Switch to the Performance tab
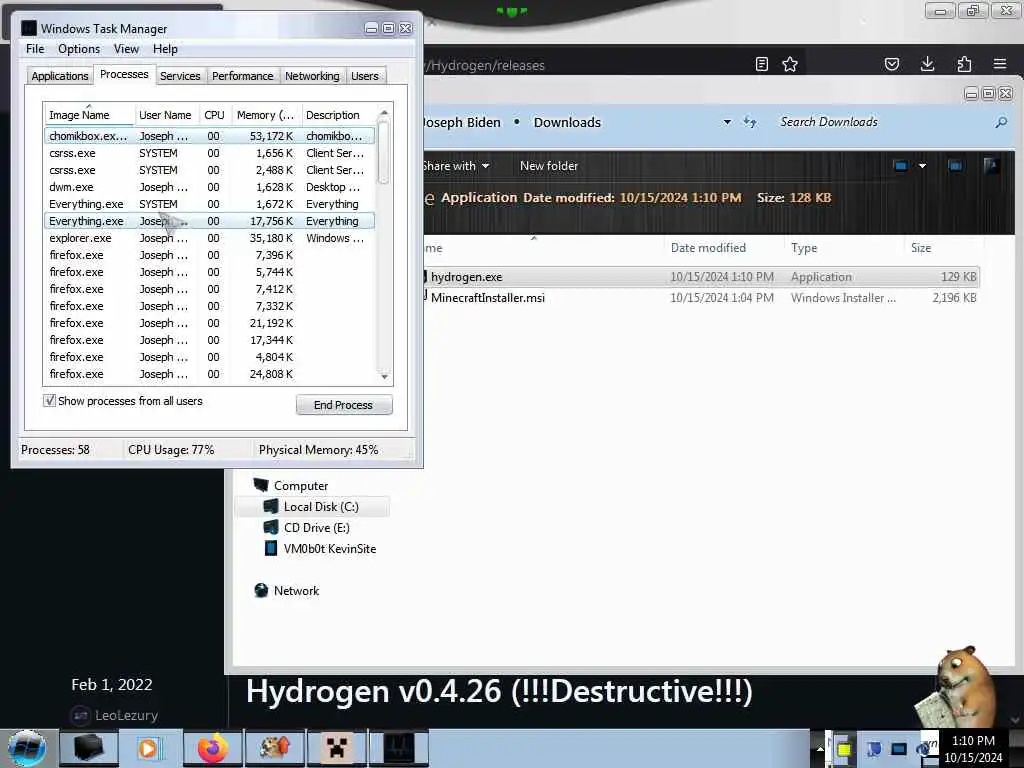 [242, 76]
